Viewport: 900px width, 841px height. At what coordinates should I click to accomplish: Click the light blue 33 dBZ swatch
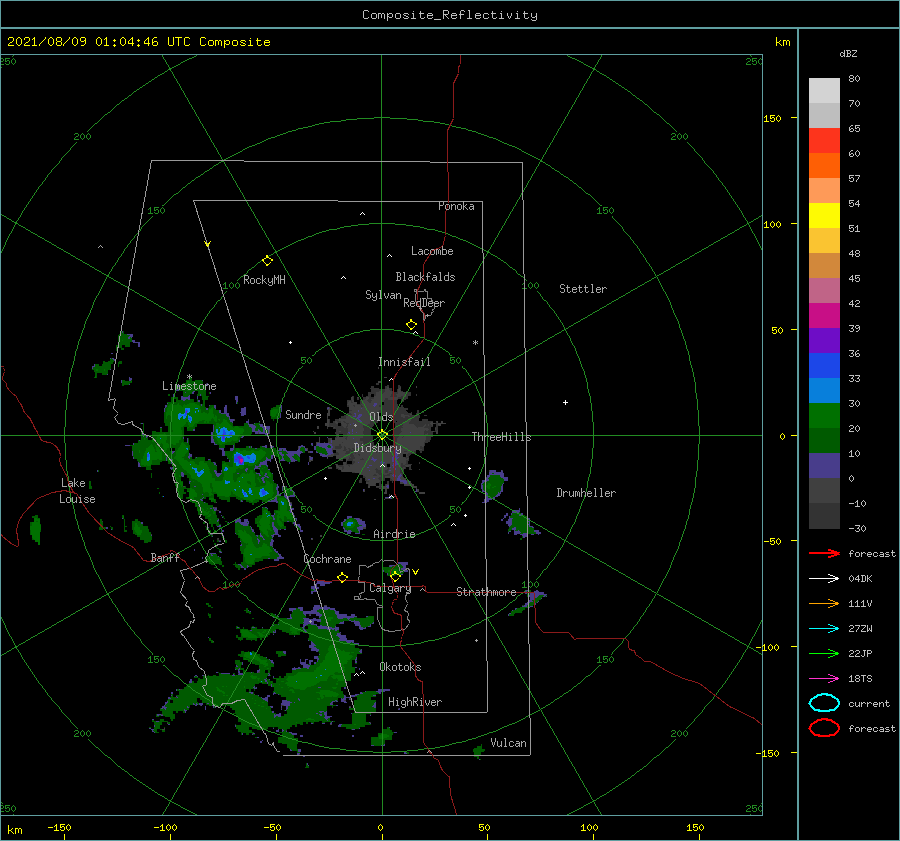coord(824,390)
